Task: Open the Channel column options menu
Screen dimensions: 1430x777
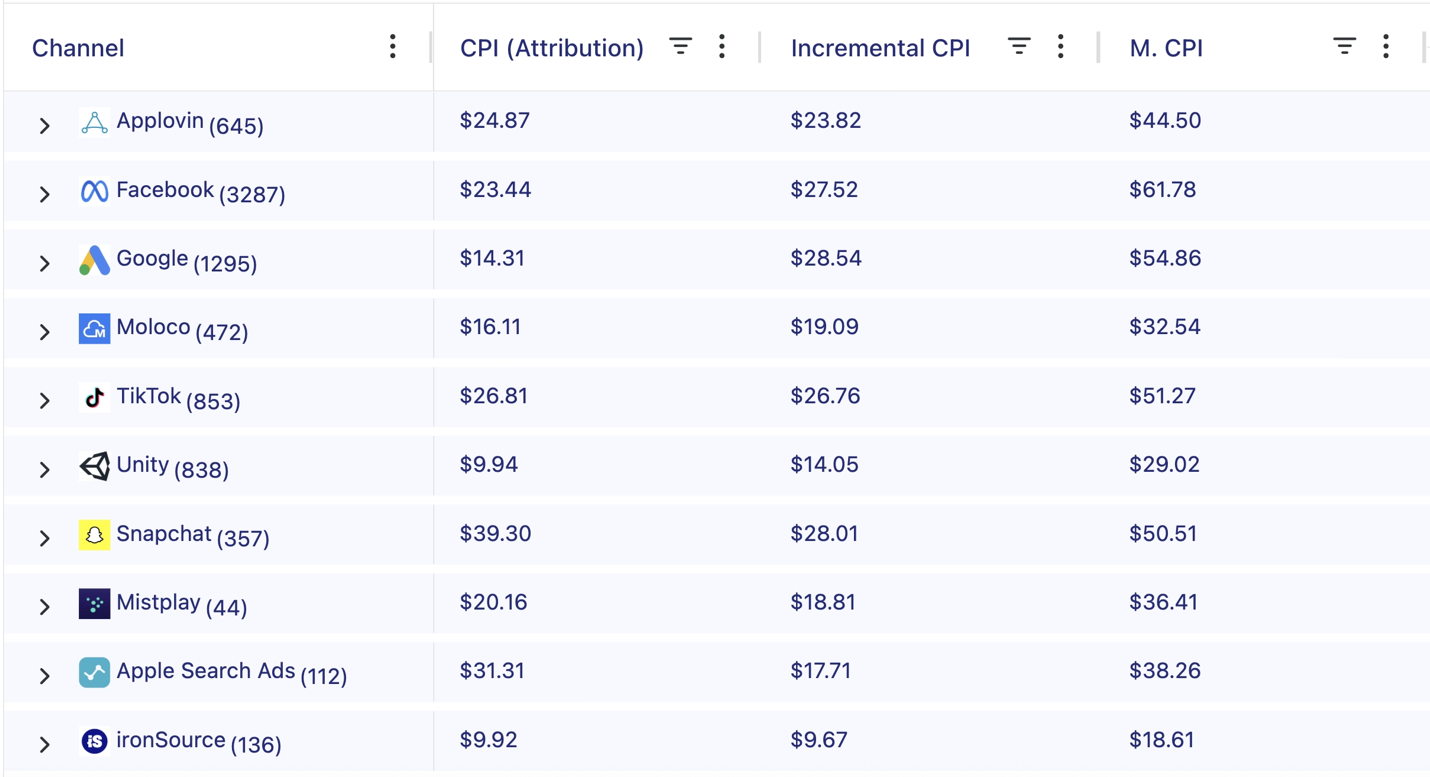Action: click(x=393, y=47)
